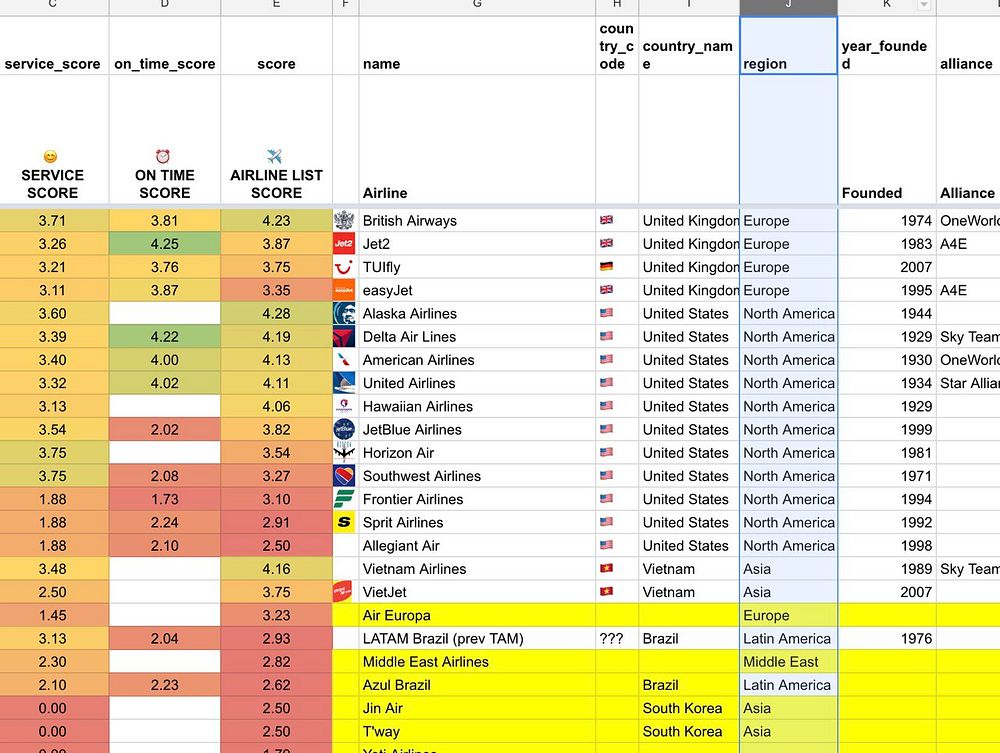1000x753 pixels.
Task: Open the filter dropdown on column K header
Action: pyautogui.click(x=923, y=5)
